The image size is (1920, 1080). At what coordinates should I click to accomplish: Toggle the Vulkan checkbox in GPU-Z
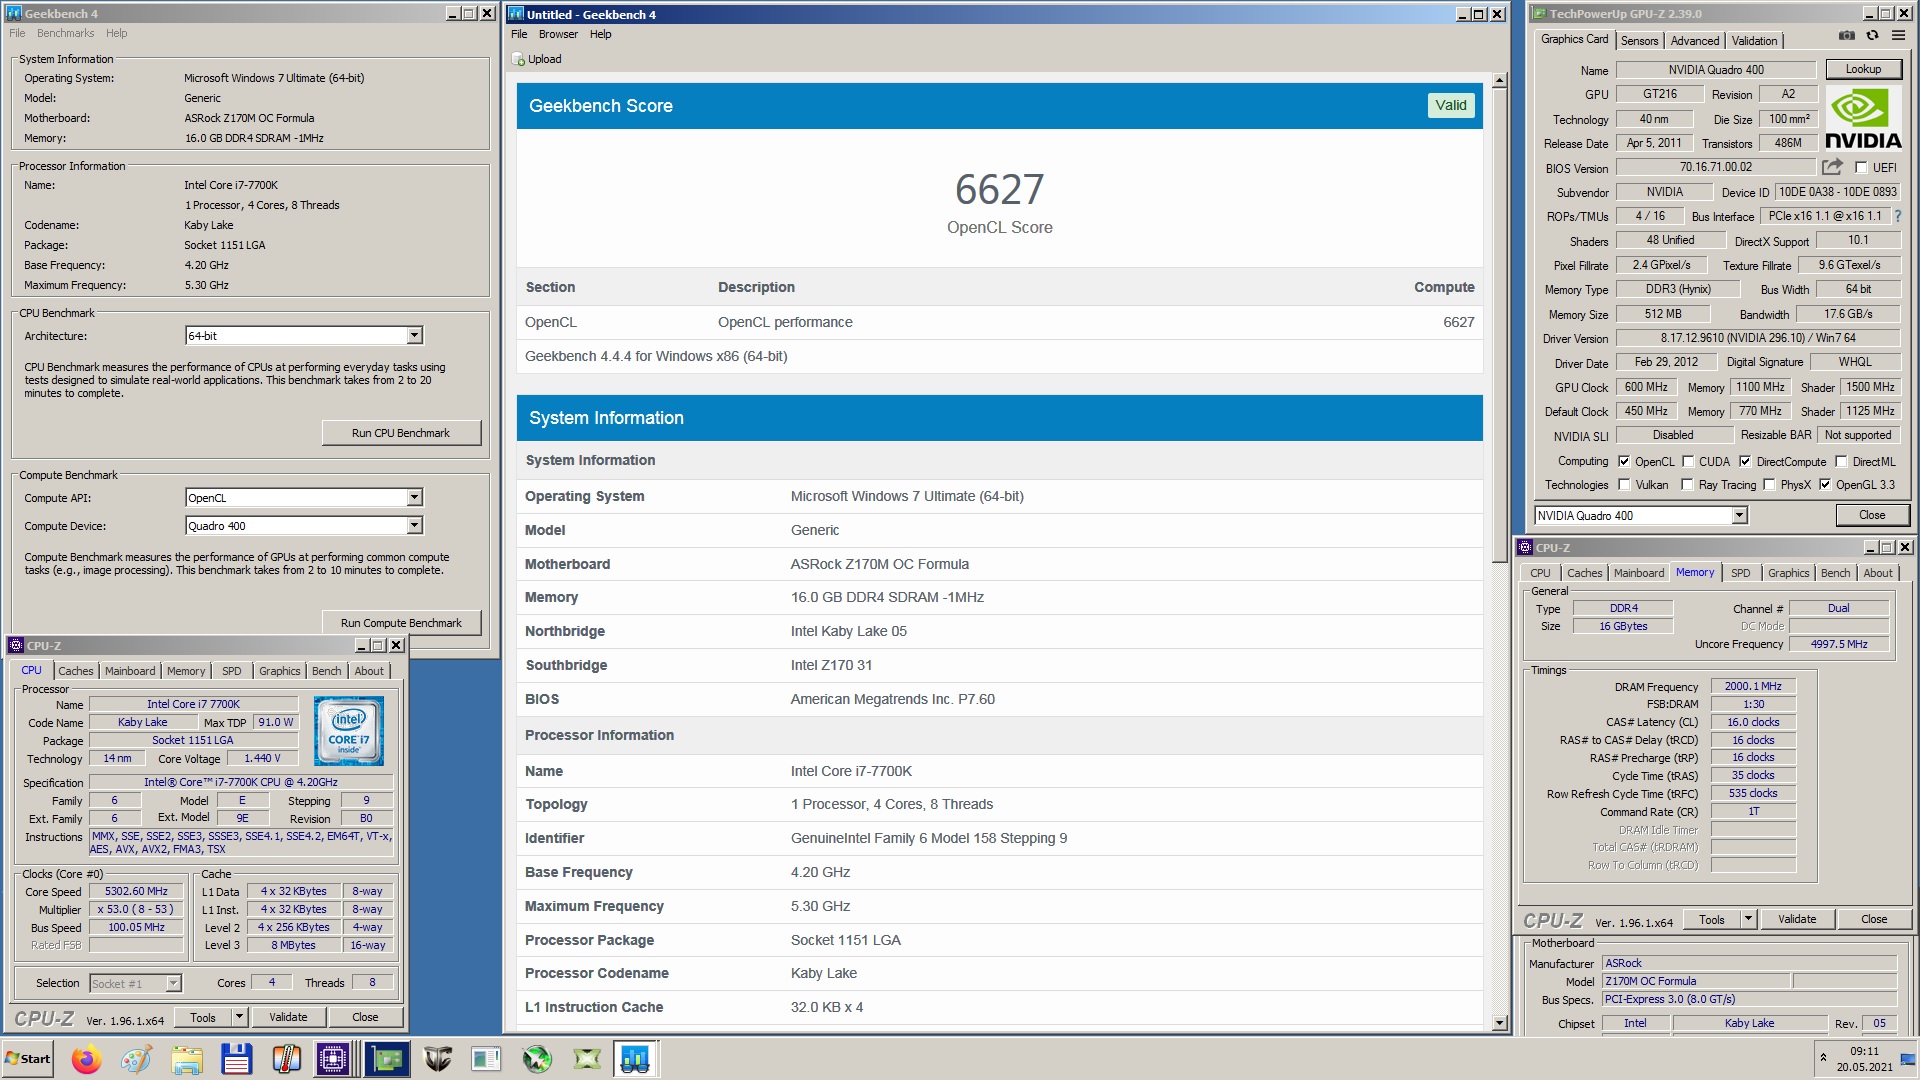point(1624,485)
